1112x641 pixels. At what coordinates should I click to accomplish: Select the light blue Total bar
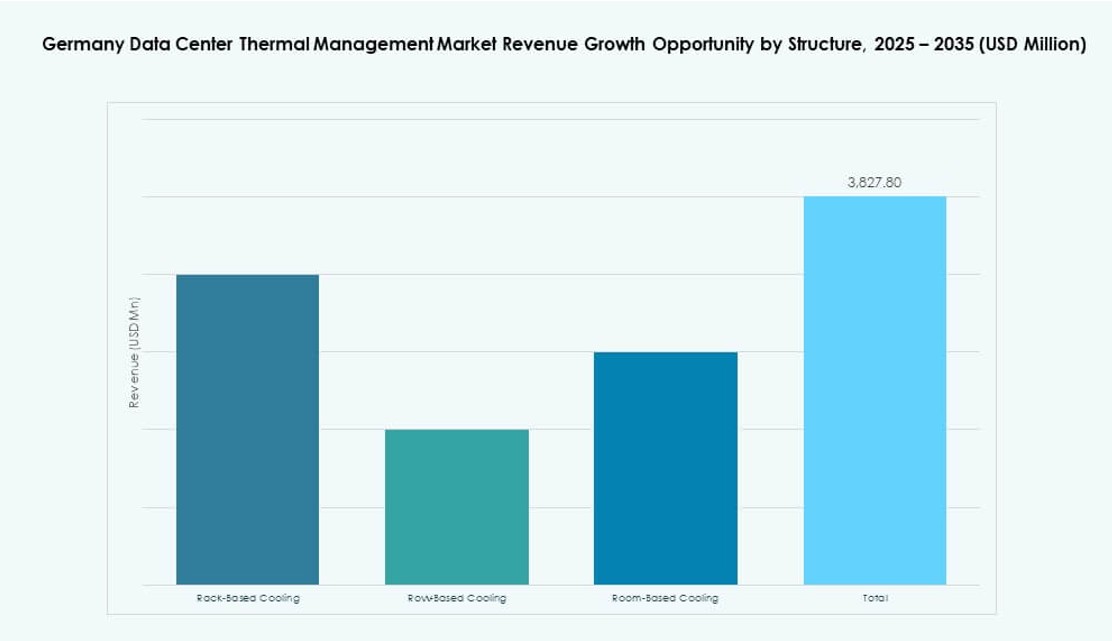coord(875,390)
